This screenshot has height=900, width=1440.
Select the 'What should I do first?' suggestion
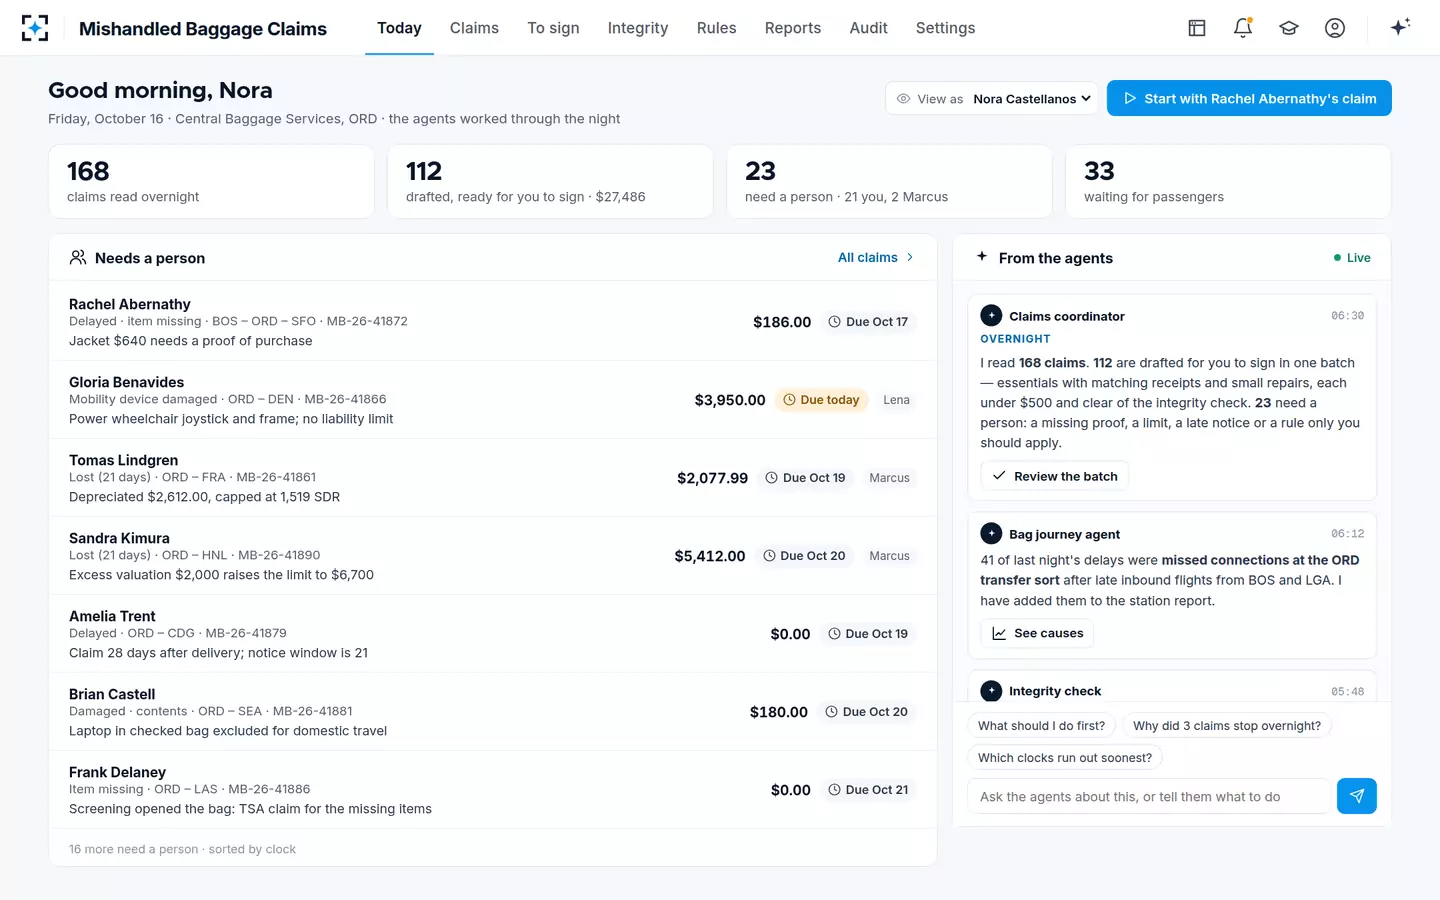(1041, 726)
